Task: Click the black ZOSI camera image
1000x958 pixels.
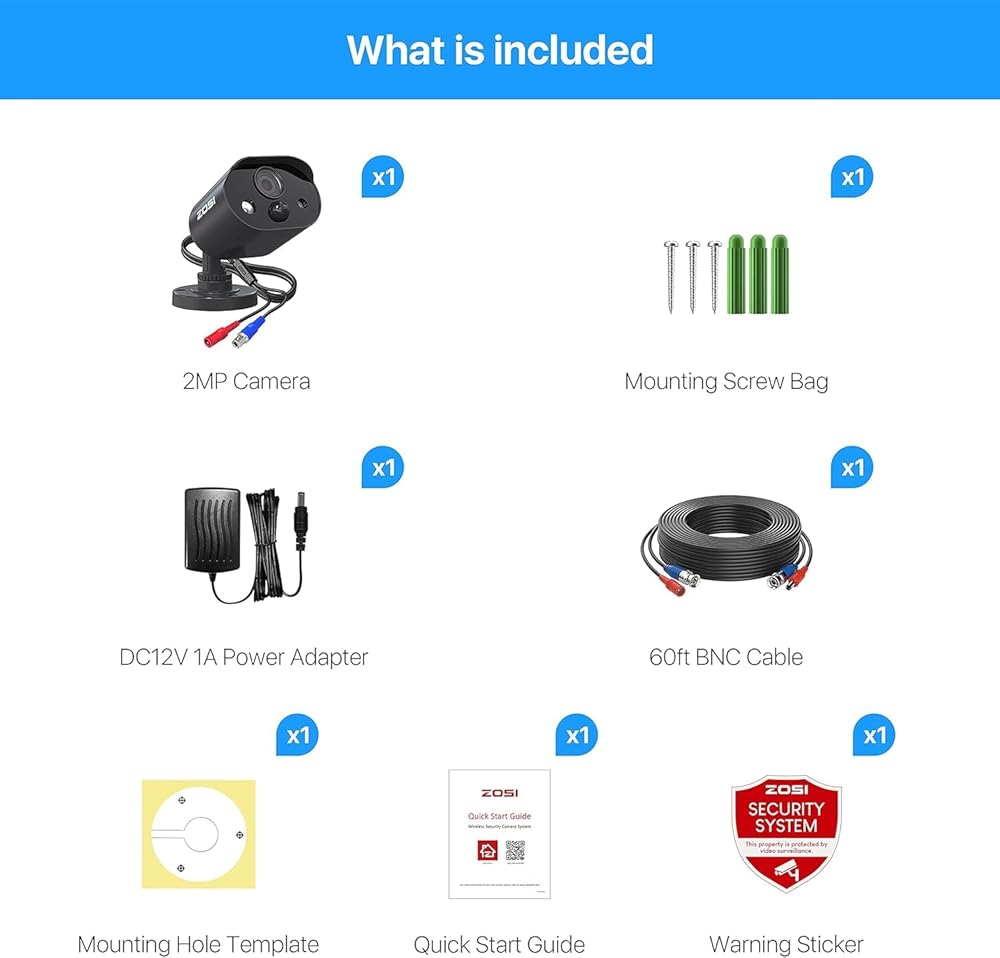Action: point(246,251)
